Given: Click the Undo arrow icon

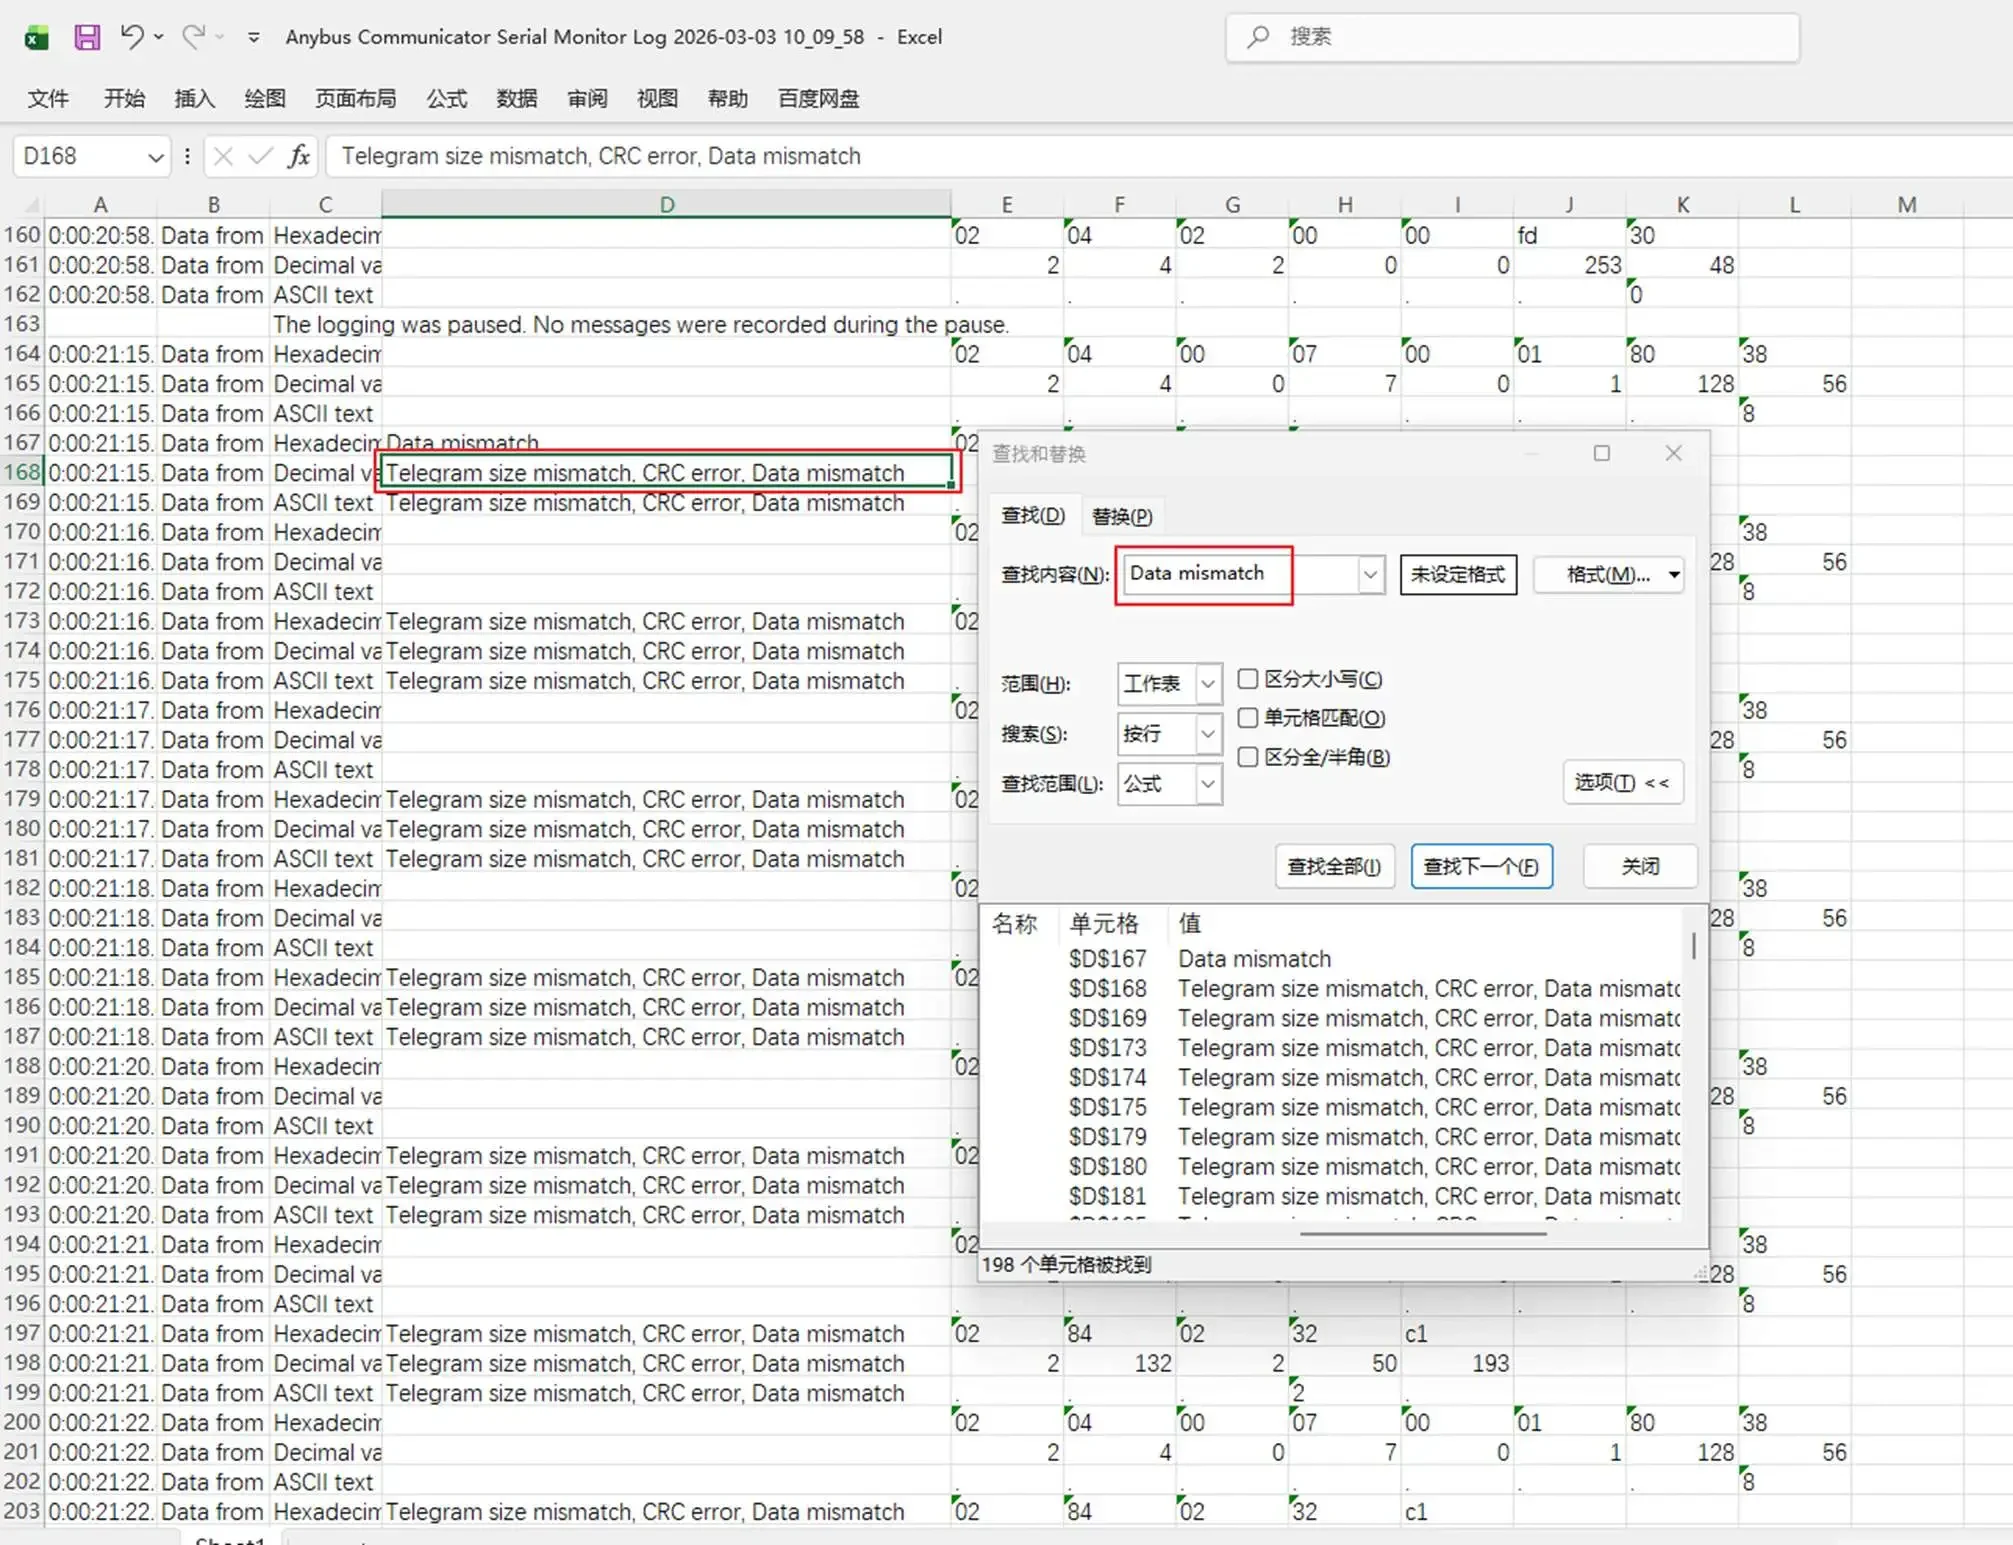Looking at the screenshot, I should tap(131, 36).
